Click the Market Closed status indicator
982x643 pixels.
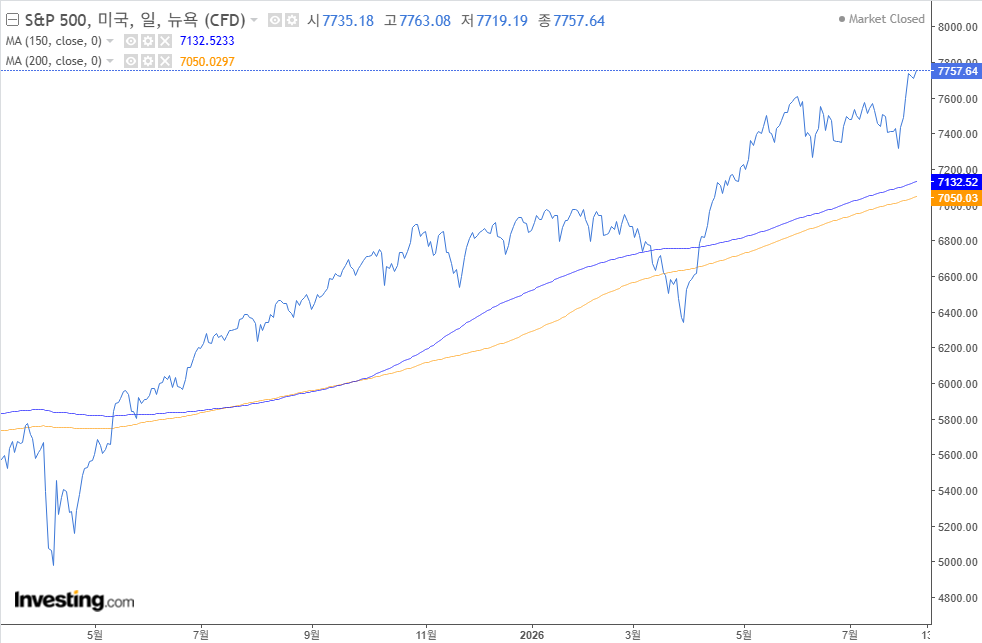882,19
